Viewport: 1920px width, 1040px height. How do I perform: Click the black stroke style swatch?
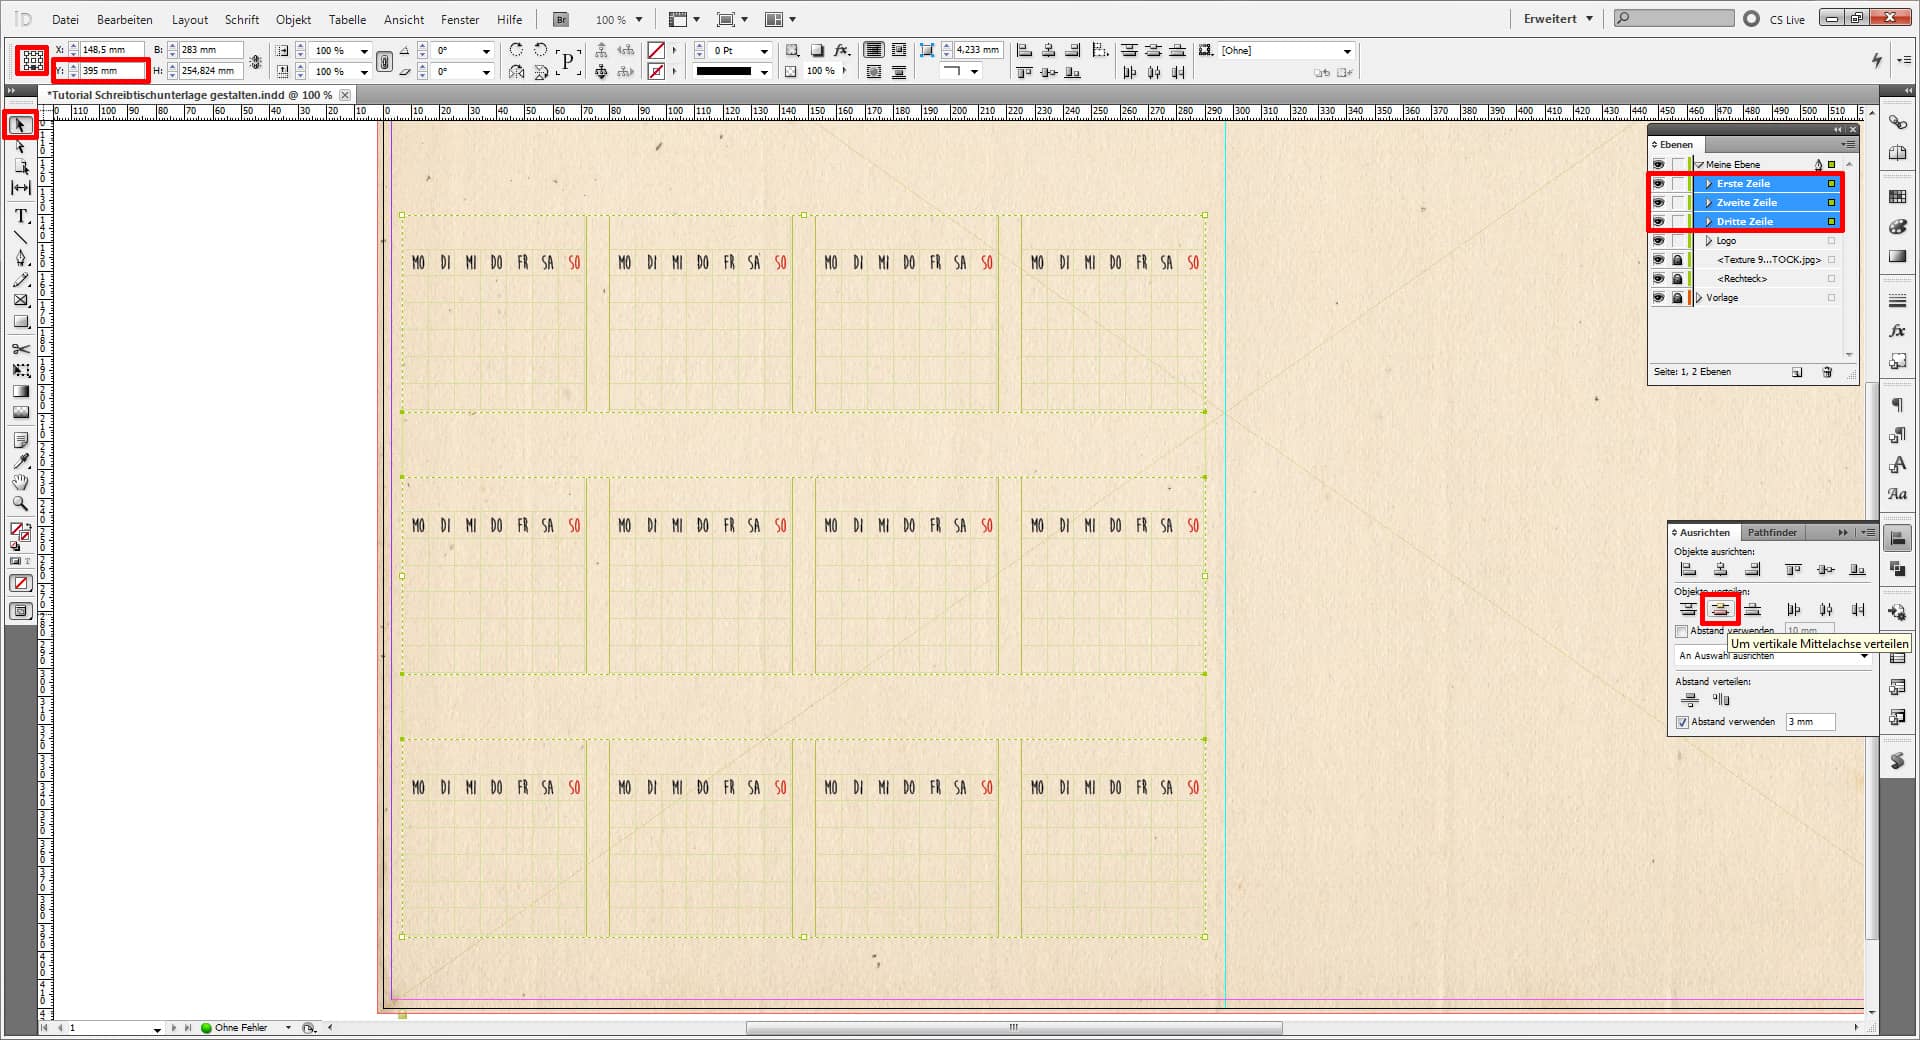pos(723,71)
